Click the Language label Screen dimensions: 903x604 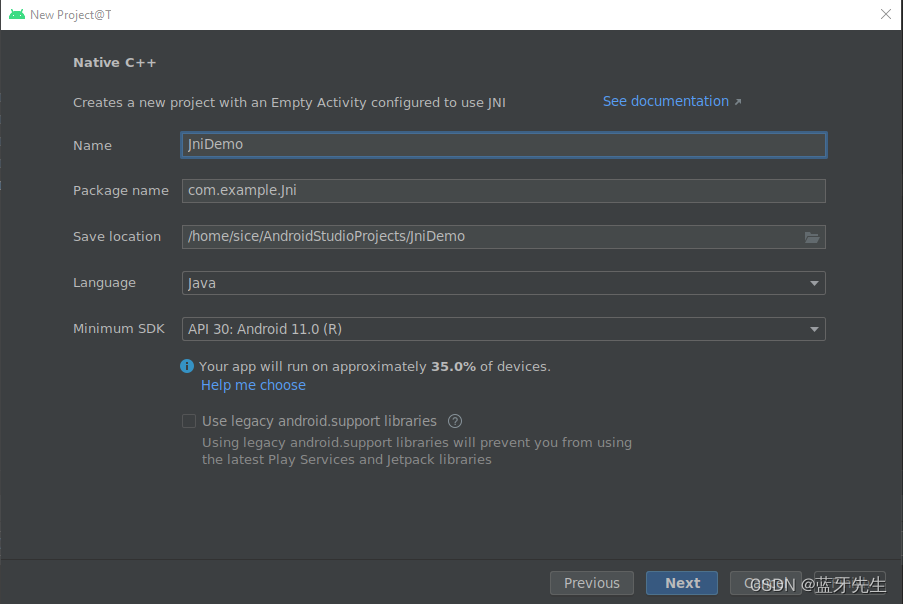click(104, 283)
